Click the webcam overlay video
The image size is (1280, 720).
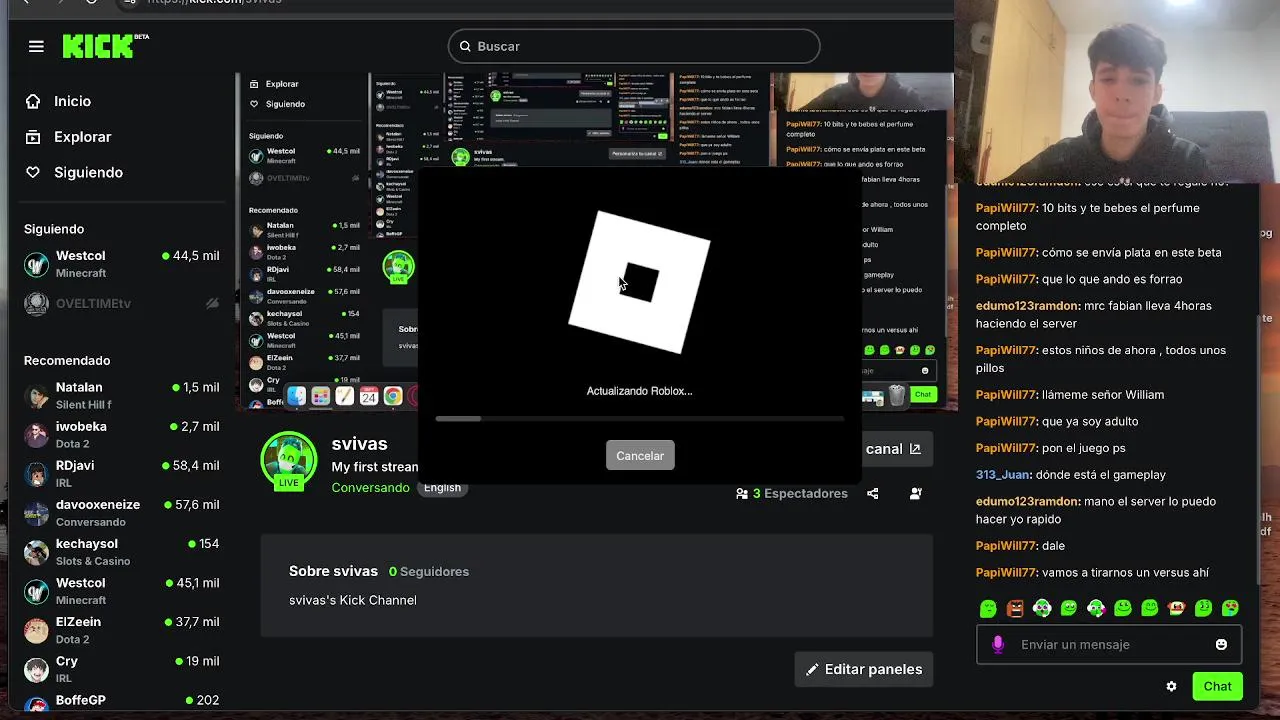tap(1117, 92)
